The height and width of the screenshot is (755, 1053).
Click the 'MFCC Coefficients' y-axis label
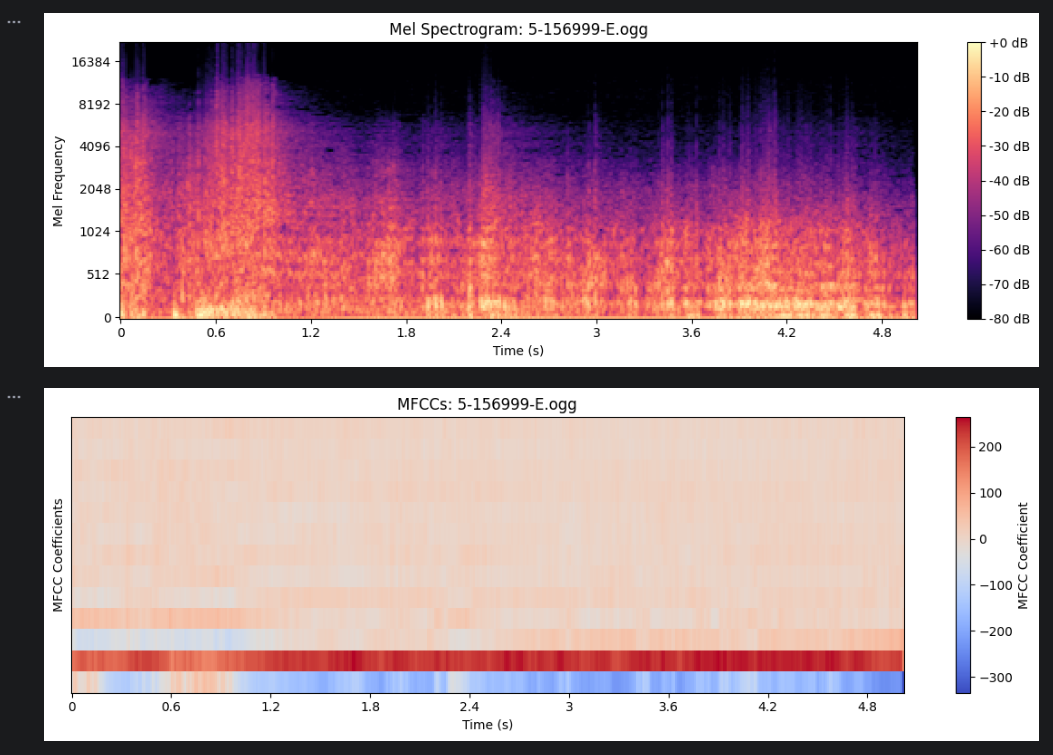(58, 556)
